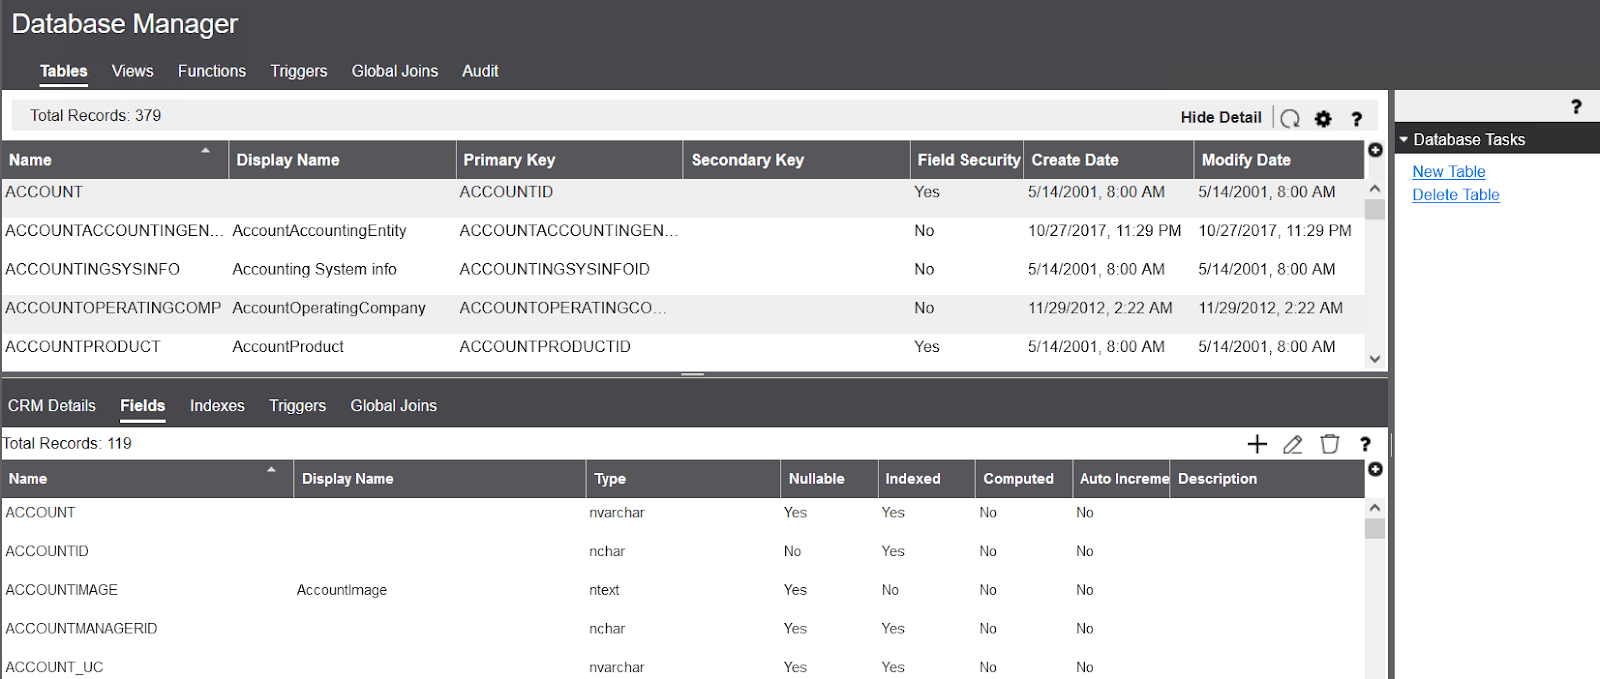
Task: Switch to the Global Joins top tab
Action: coord(394,71)
